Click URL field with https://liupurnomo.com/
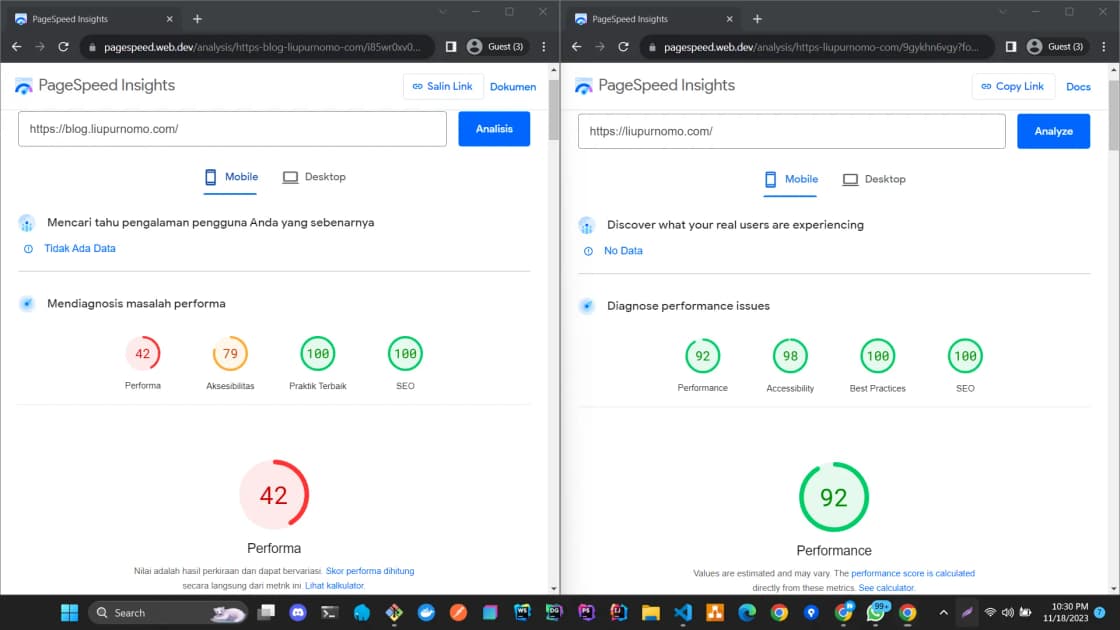This screenshot has width=1120, height=630. click(791, 131)
